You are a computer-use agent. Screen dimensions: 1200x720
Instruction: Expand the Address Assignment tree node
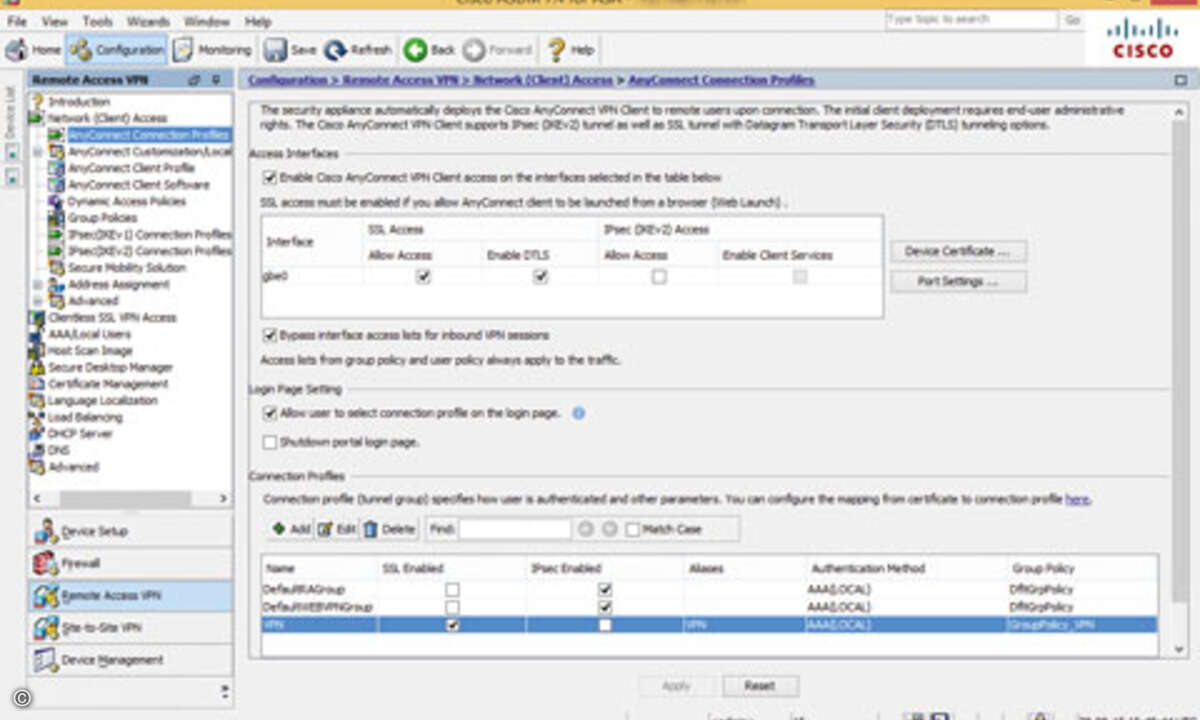tap(38, 284)
